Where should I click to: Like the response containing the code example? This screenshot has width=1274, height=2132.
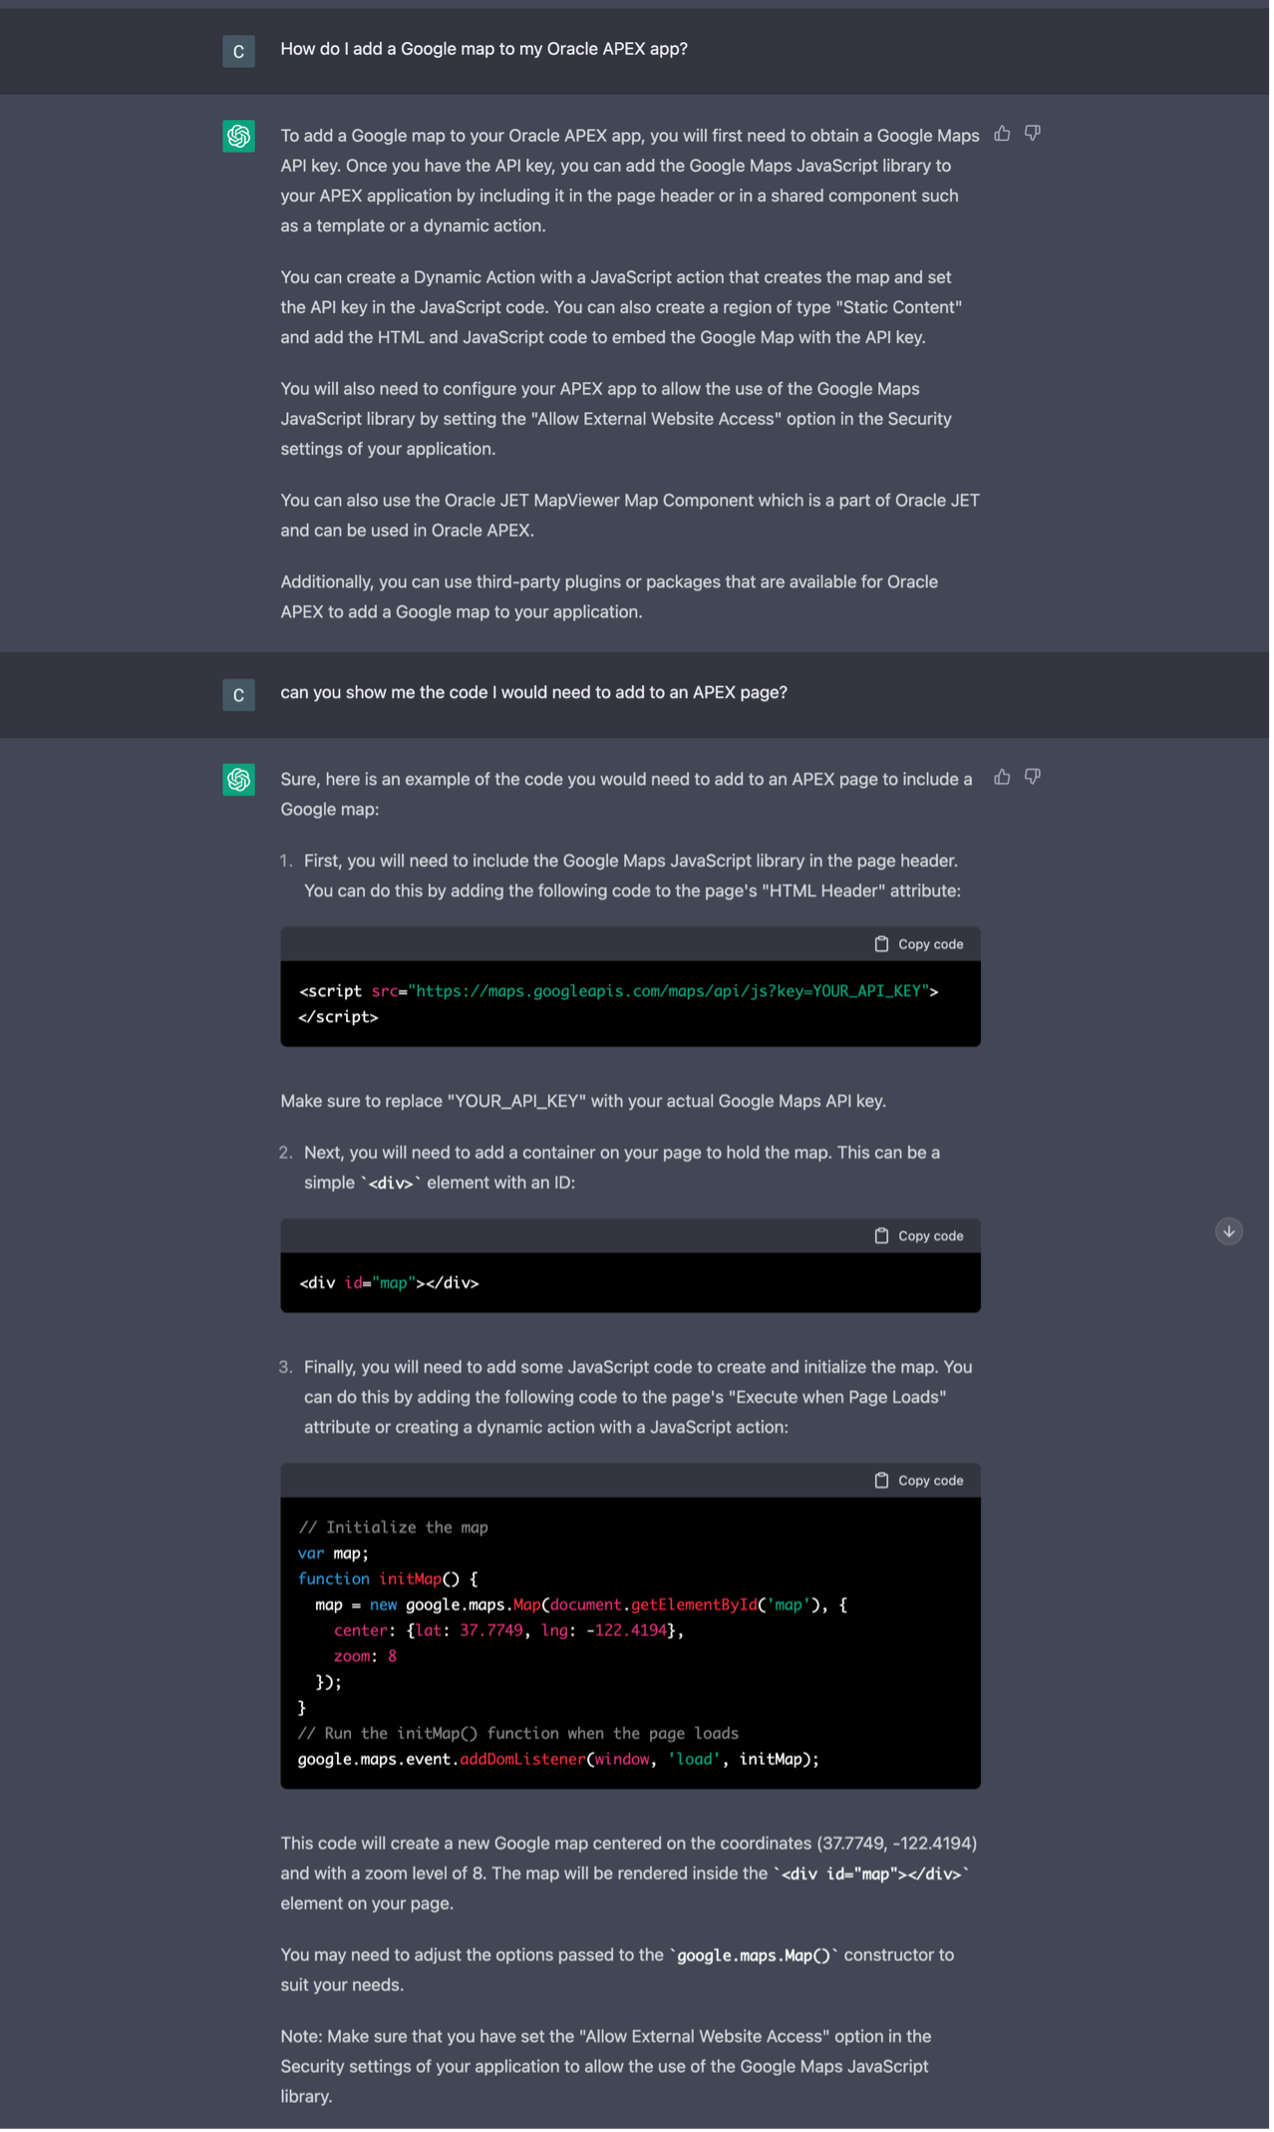pyautogui.click(x=1002, y=777)
